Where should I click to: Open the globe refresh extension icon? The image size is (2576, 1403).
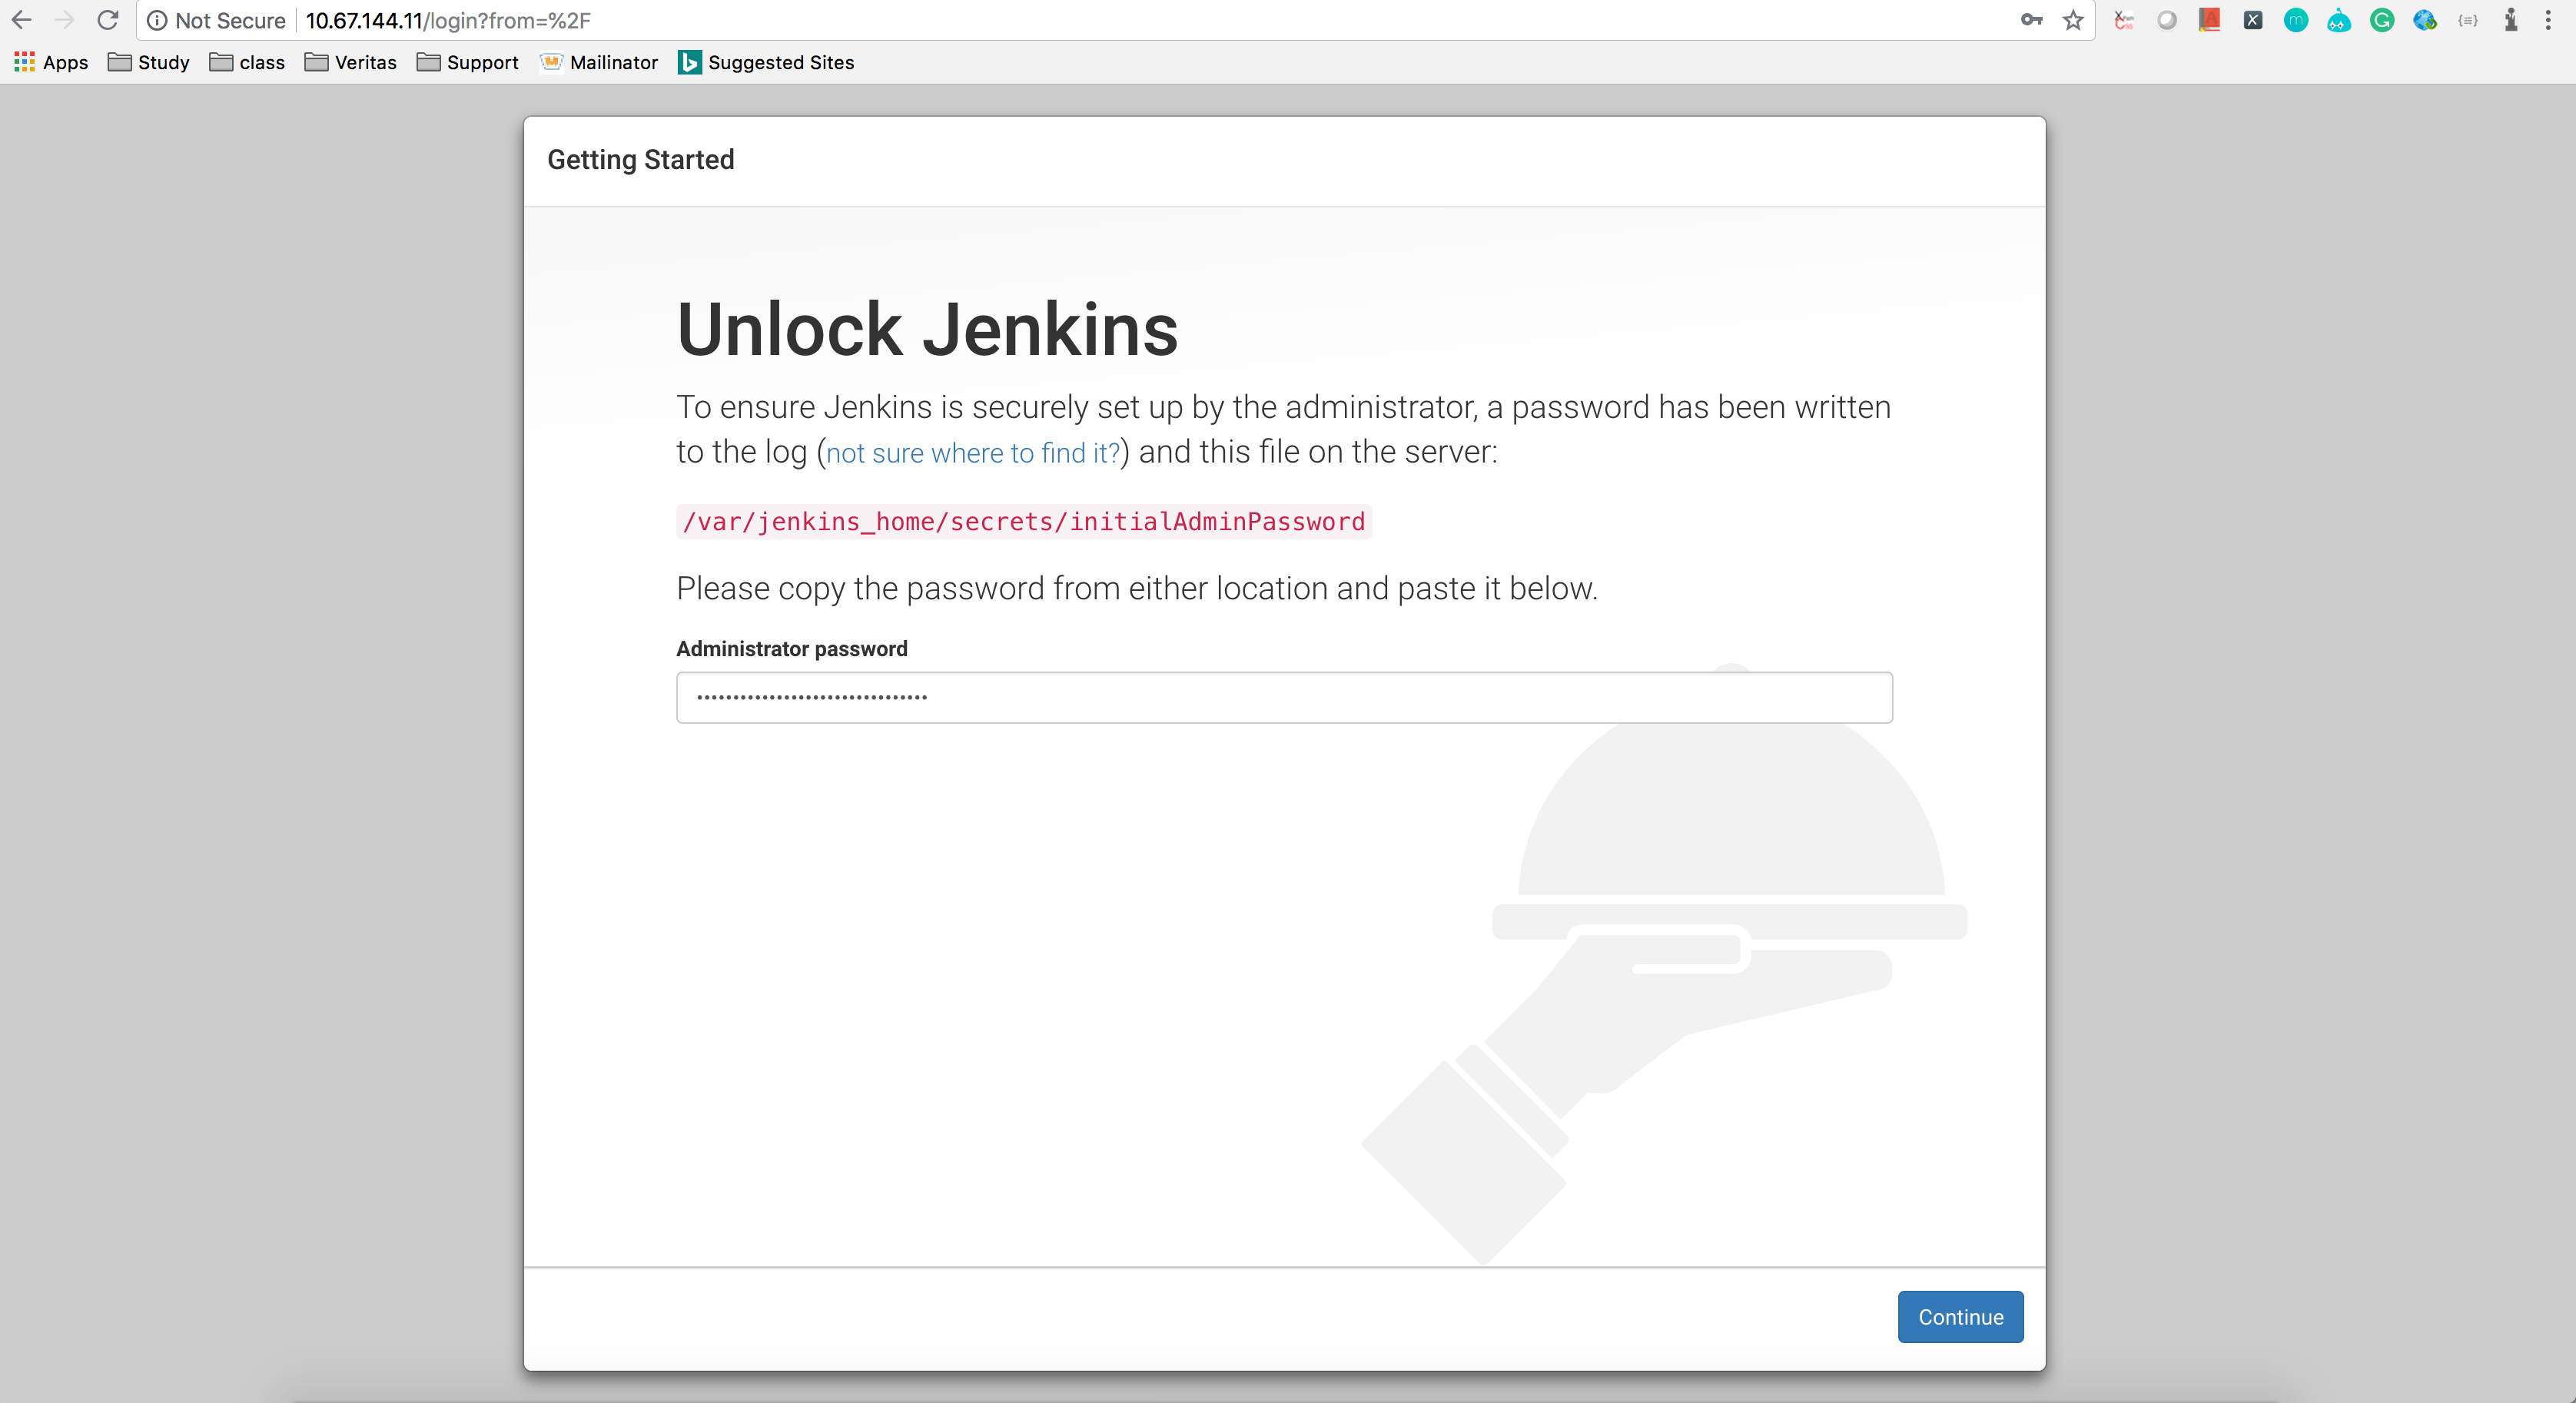(2425, 20)
